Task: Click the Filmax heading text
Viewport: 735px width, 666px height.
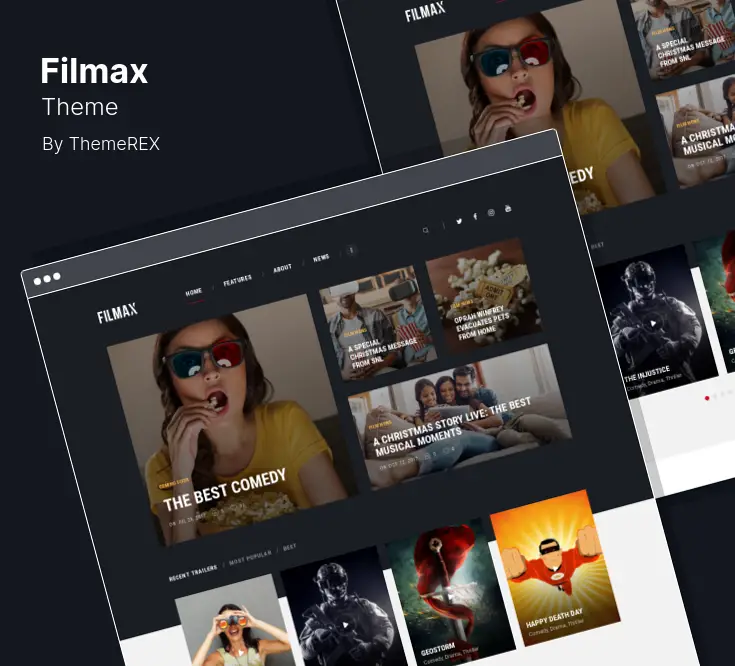Action: coord(94,71)
